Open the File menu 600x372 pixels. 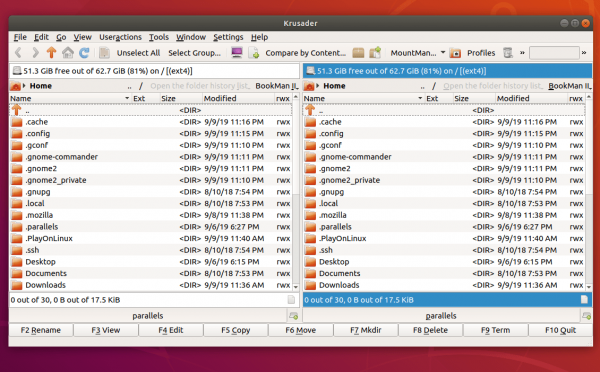click(x=20, y=37)
